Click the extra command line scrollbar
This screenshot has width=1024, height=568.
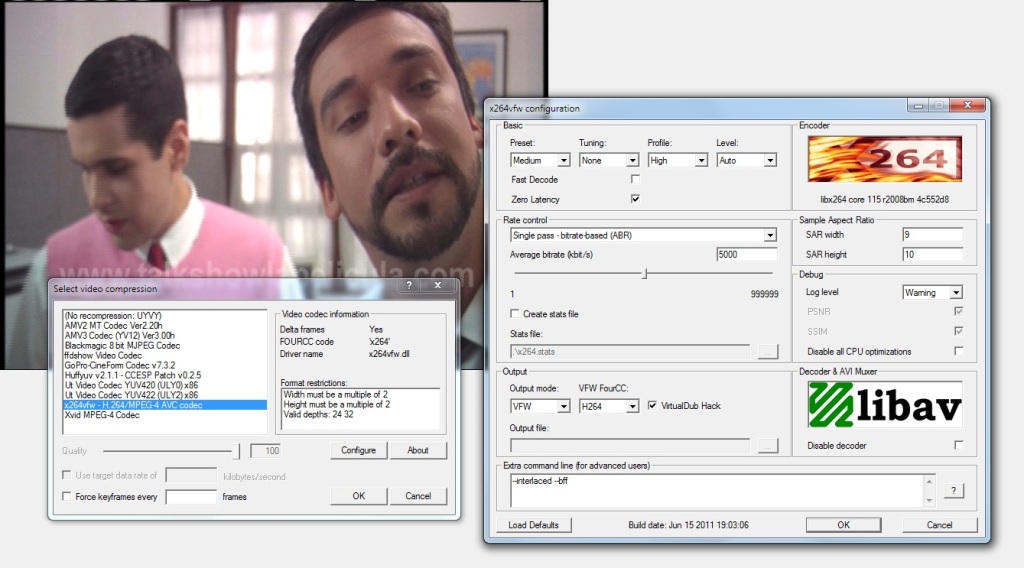(929, 491)
